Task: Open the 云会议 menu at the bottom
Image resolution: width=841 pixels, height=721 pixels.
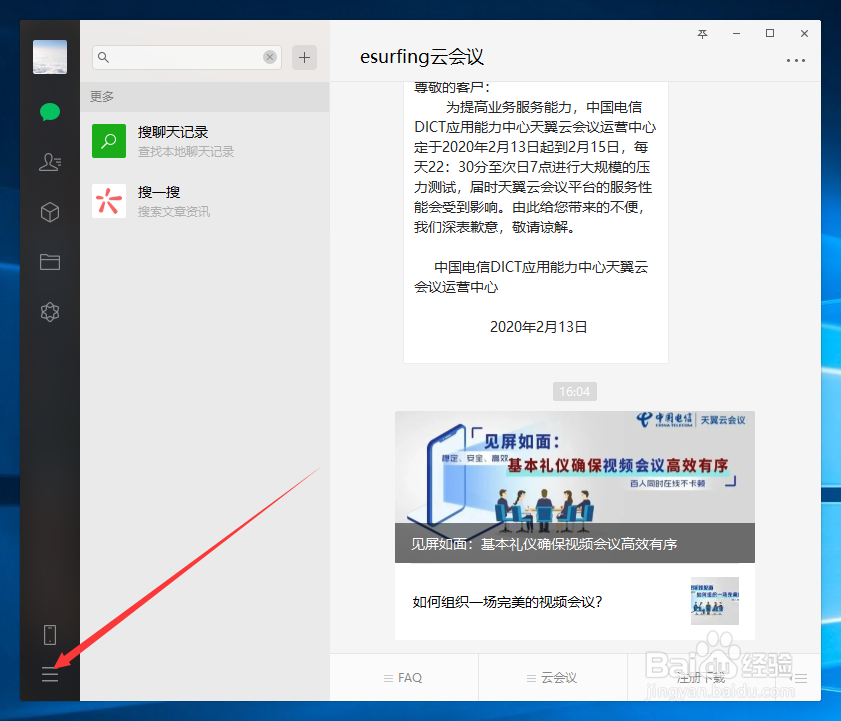Action: (553, 677)
